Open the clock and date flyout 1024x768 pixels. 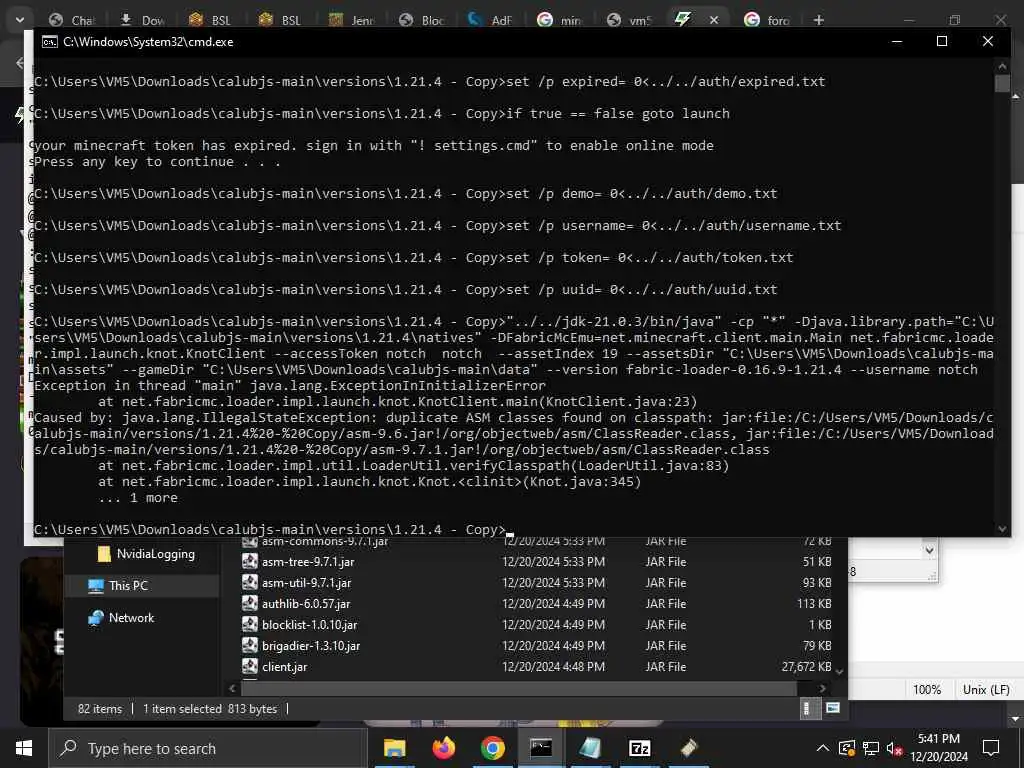tap(939, 748)
